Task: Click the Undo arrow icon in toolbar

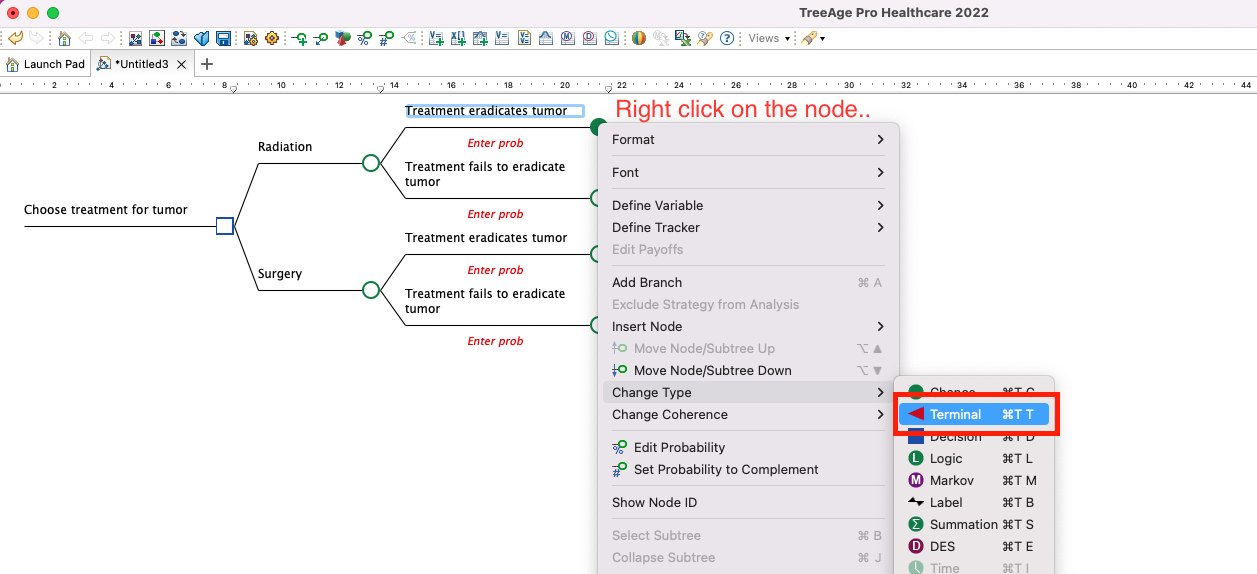Action: [x=15, y=39]
